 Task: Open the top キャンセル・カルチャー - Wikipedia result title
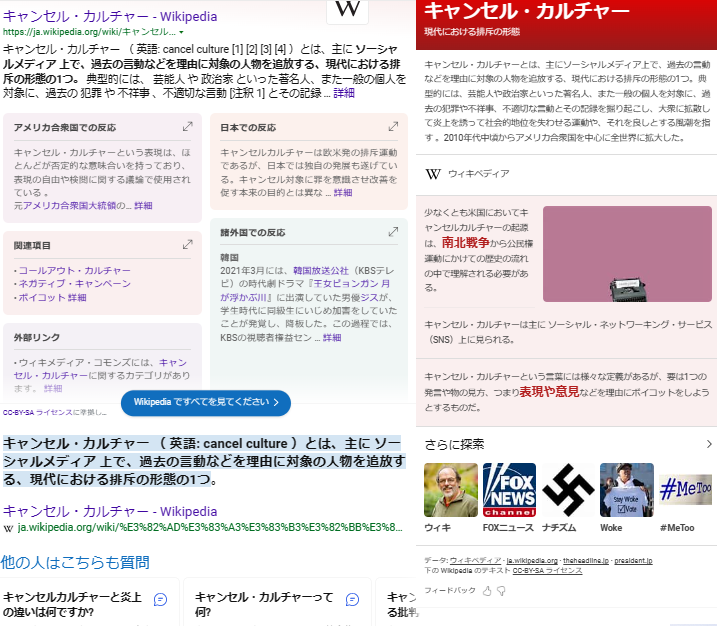110,16
